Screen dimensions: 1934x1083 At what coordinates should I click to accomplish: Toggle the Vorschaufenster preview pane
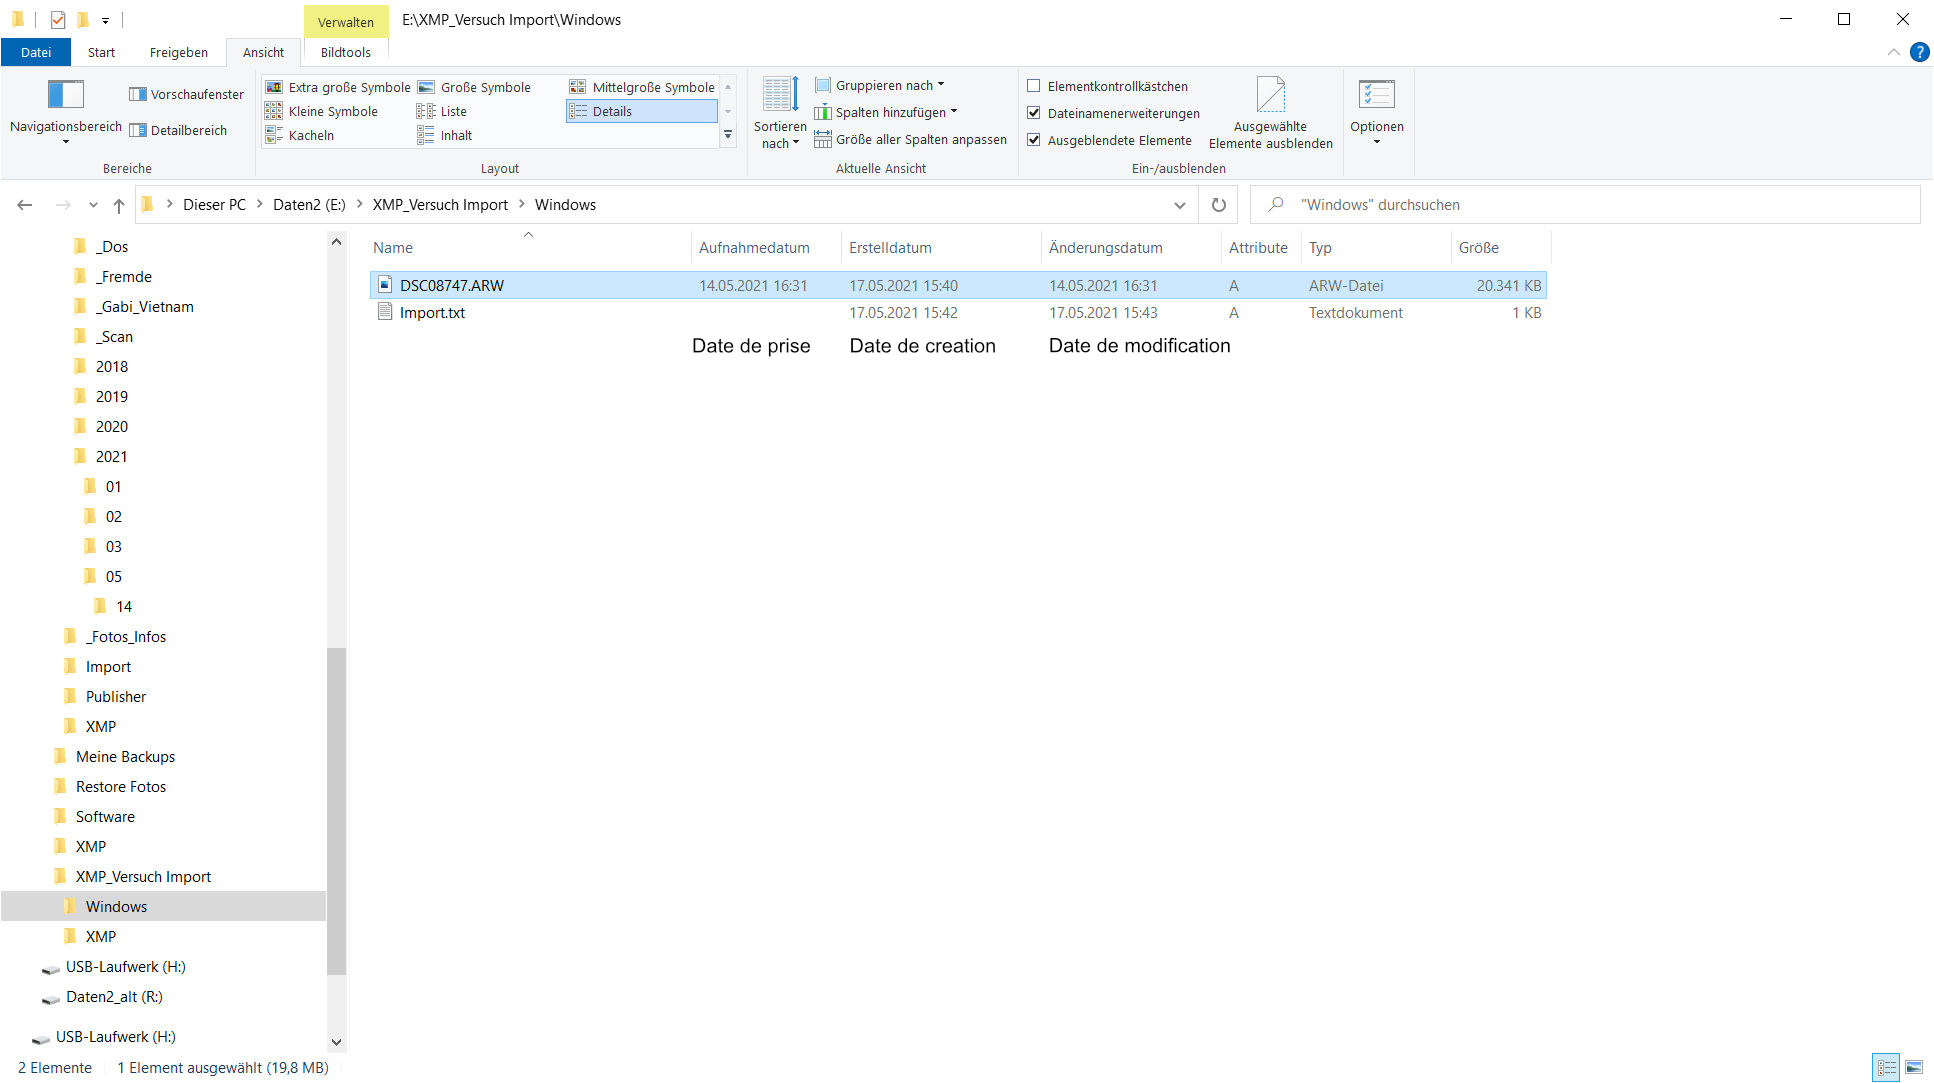[187, 94]
